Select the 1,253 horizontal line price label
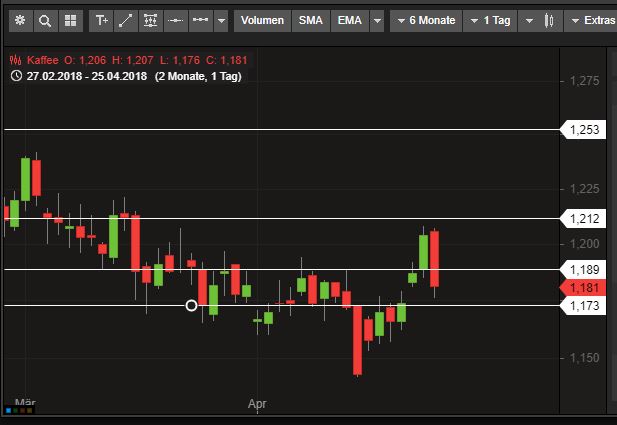This screenshot has width=617, height=425. 584,130
